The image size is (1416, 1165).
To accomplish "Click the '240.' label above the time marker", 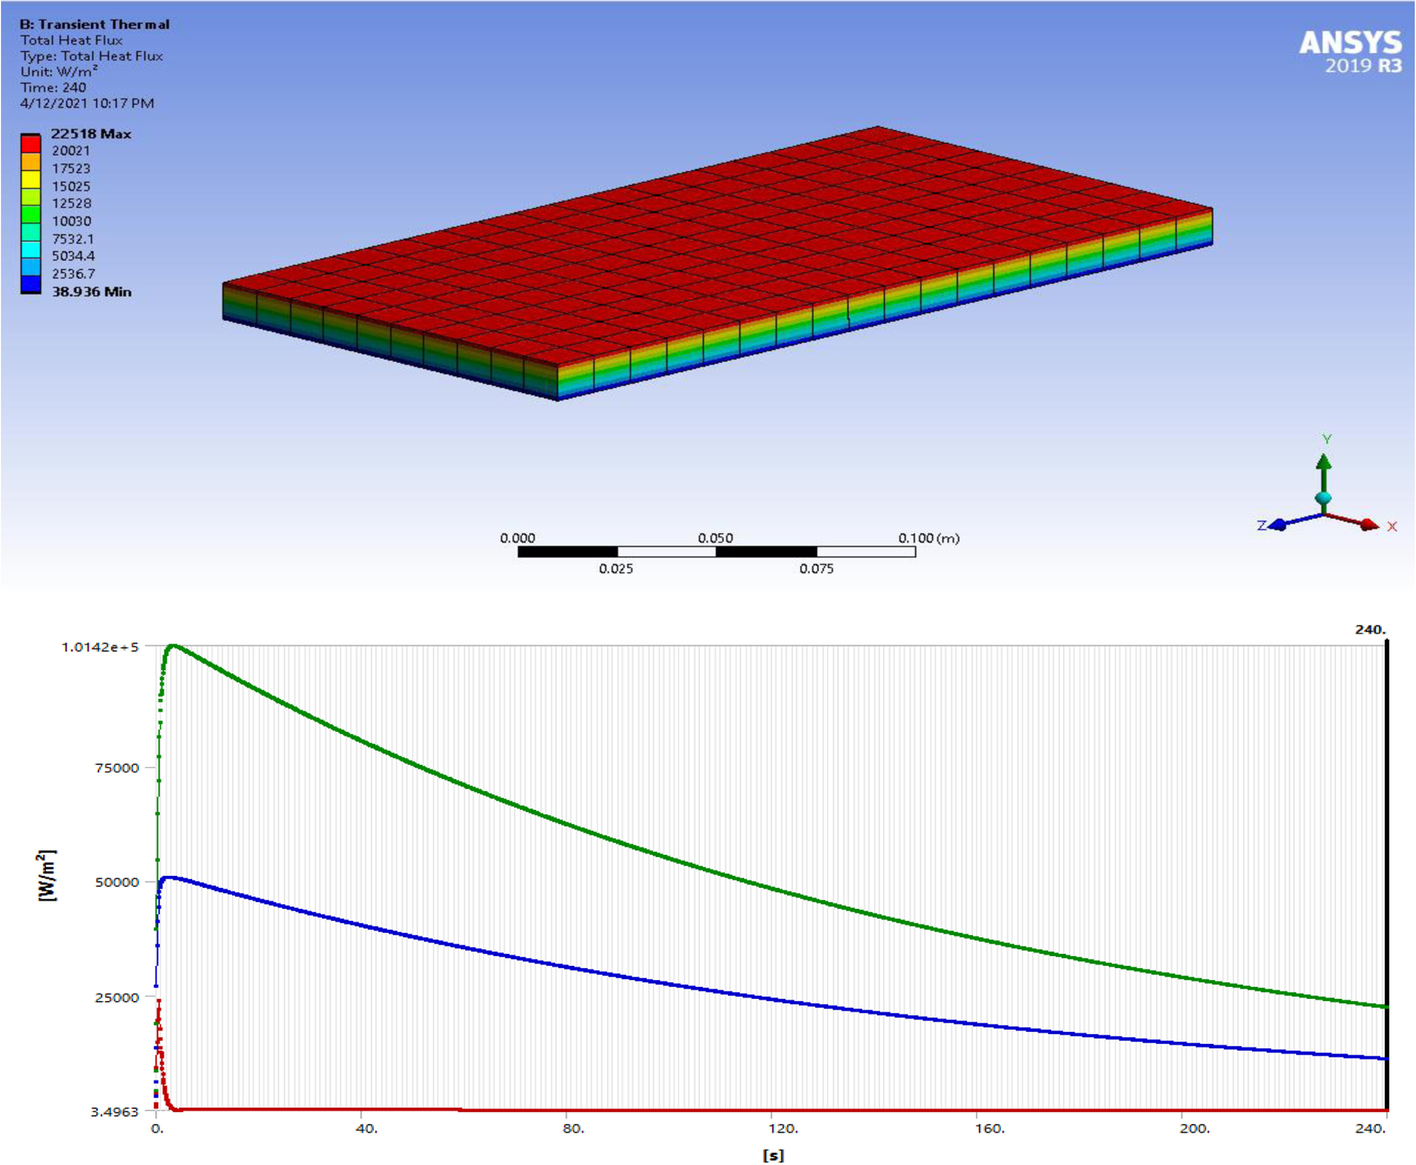I will click(x=1370, y=629).
